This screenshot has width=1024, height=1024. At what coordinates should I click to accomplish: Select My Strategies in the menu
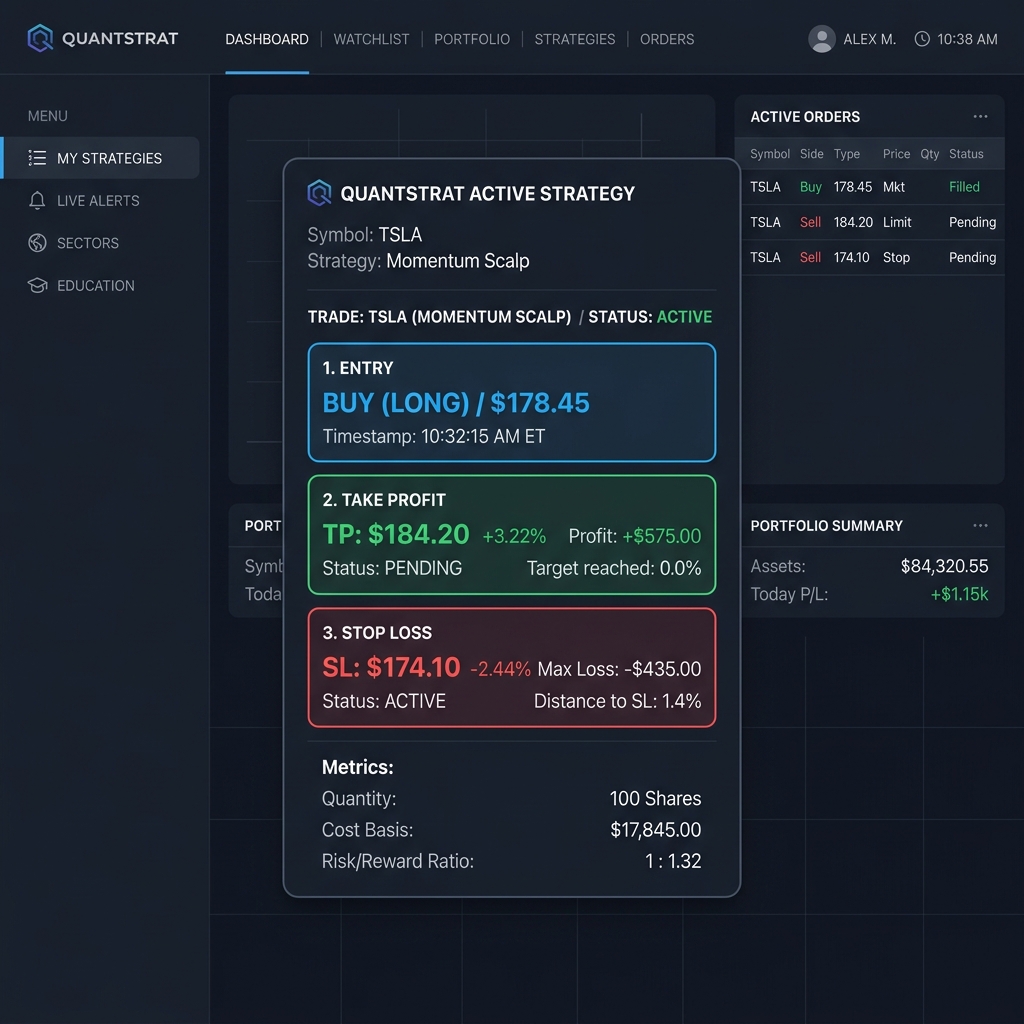(101, 158)
